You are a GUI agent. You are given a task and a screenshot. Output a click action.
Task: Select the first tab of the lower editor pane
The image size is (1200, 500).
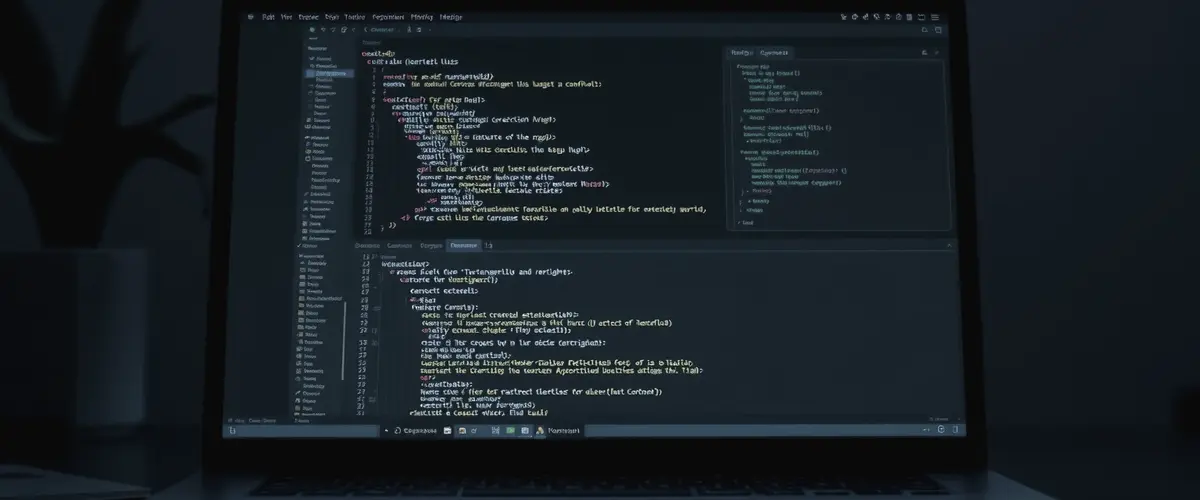click(367, 245)
